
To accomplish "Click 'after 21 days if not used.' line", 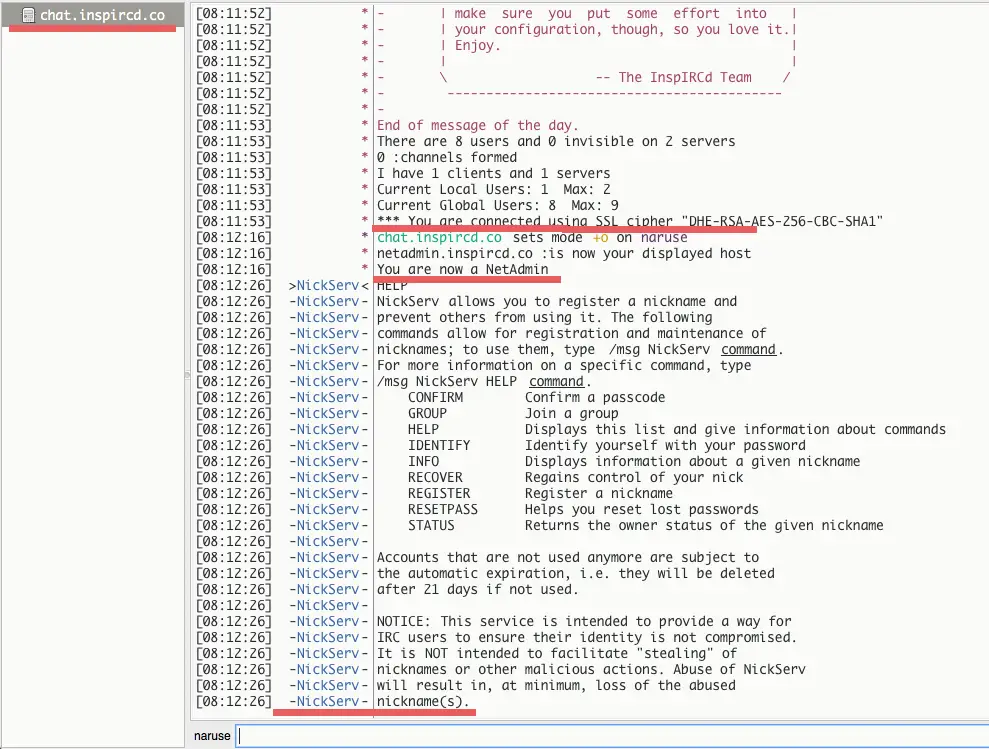I will click(x=477, y=589).
